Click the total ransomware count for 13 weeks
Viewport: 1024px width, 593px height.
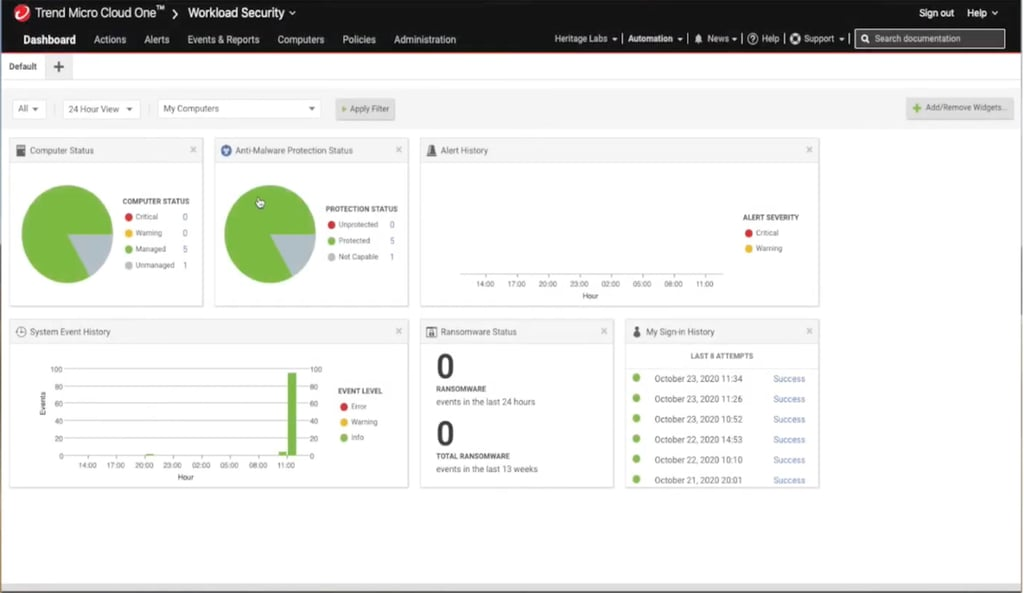(x=445, y=434)
